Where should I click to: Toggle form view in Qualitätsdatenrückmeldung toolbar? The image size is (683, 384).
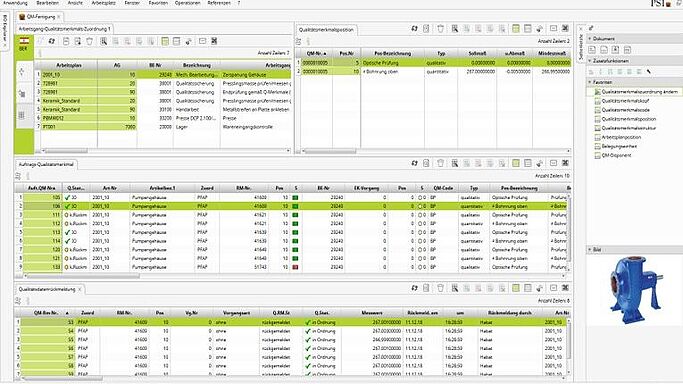527,288
